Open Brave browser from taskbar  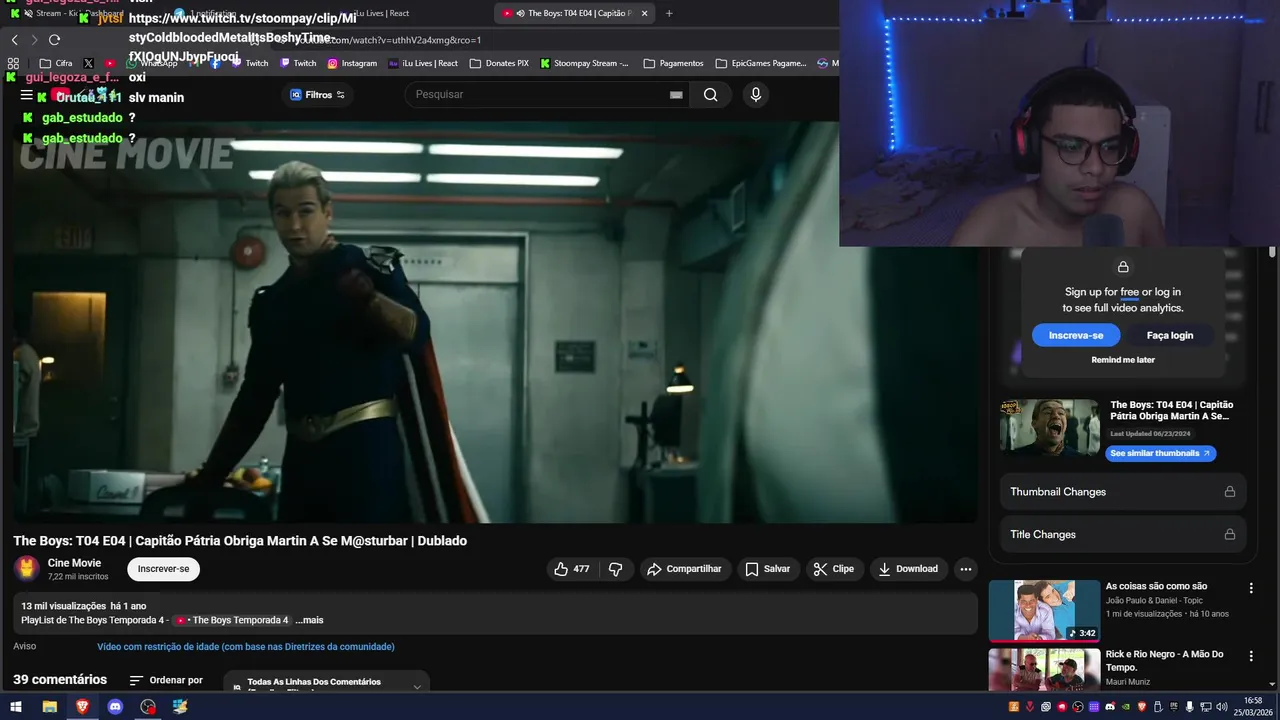tap(82, 706)
